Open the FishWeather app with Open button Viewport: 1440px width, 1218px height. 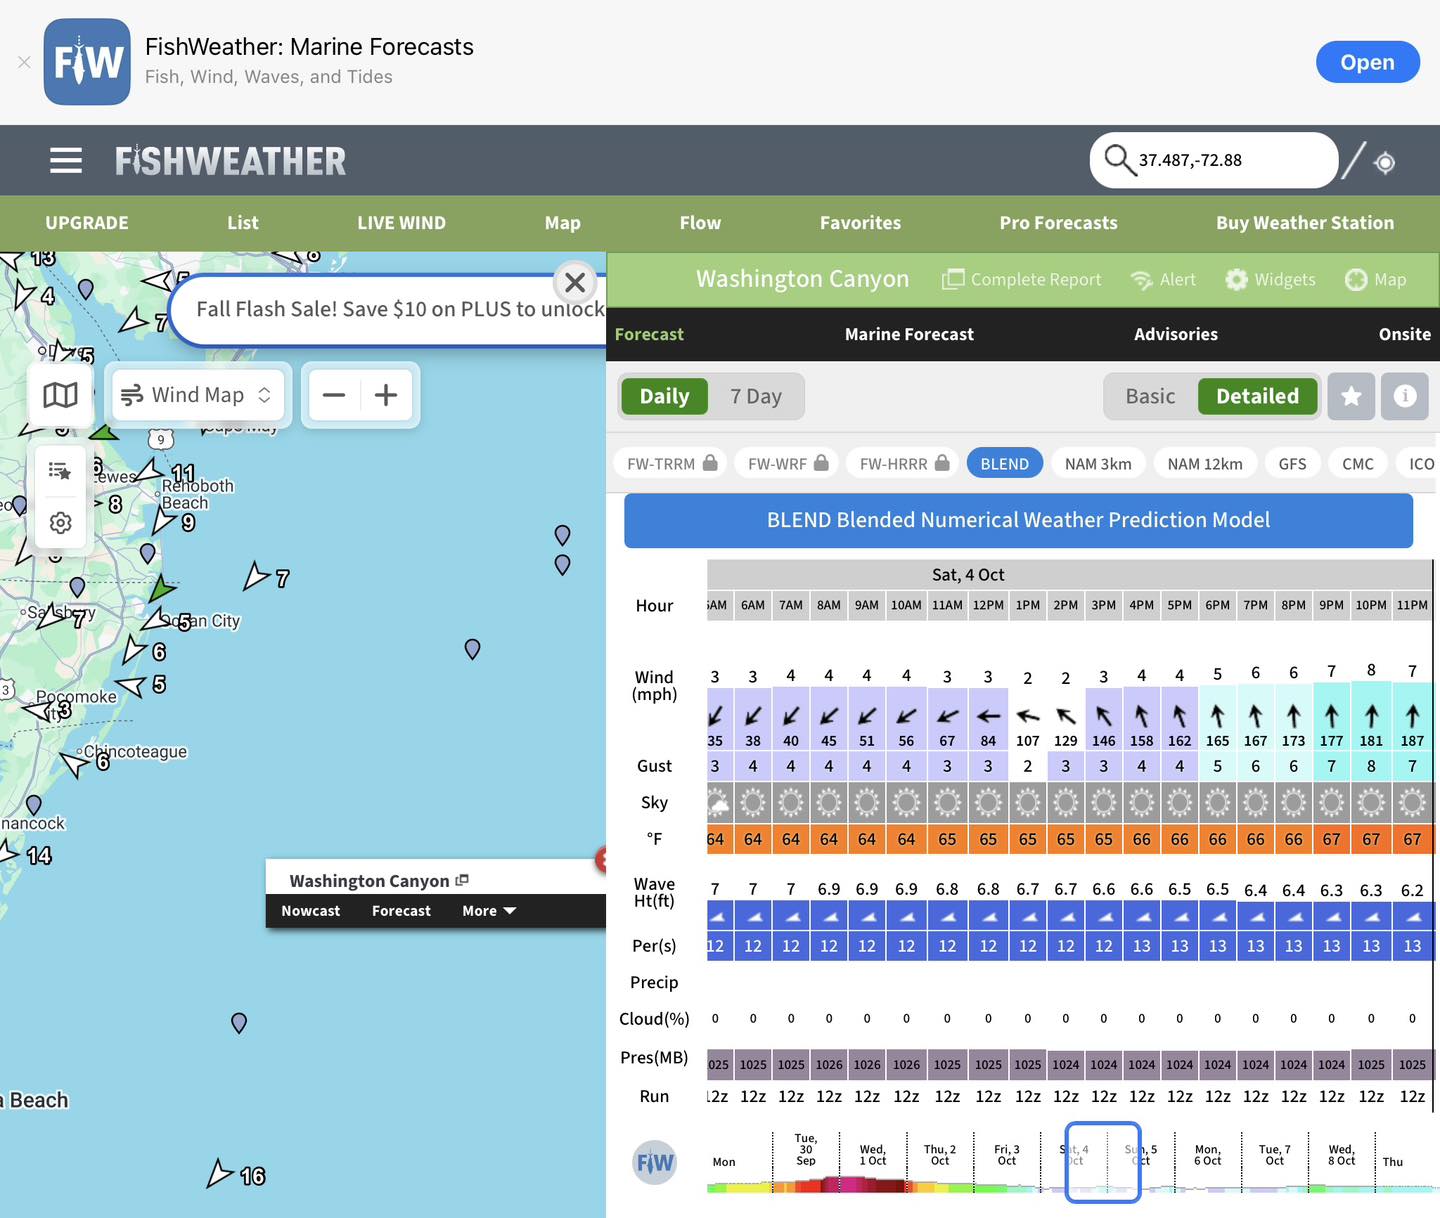pyautogui.click(x=1367, y=62)
